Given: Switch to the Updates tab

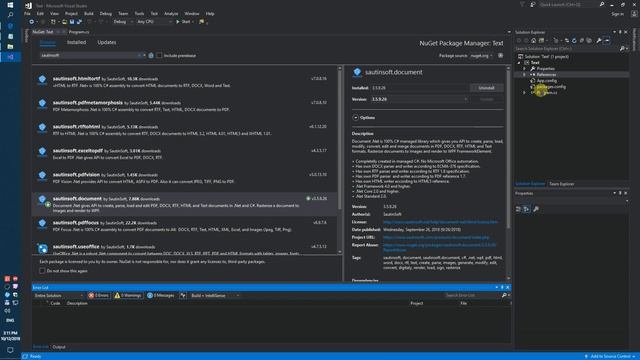Looking at the screenshot, I should pos(107,42).
